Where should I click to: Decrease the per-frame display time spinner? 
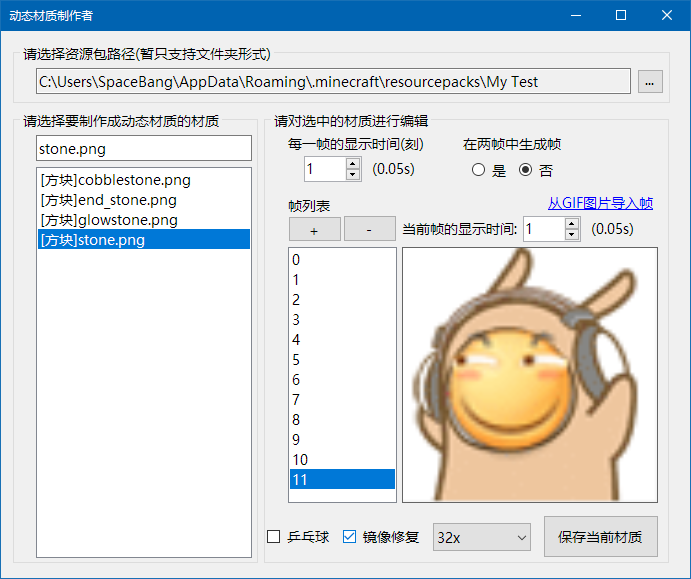tap(353, 174)
